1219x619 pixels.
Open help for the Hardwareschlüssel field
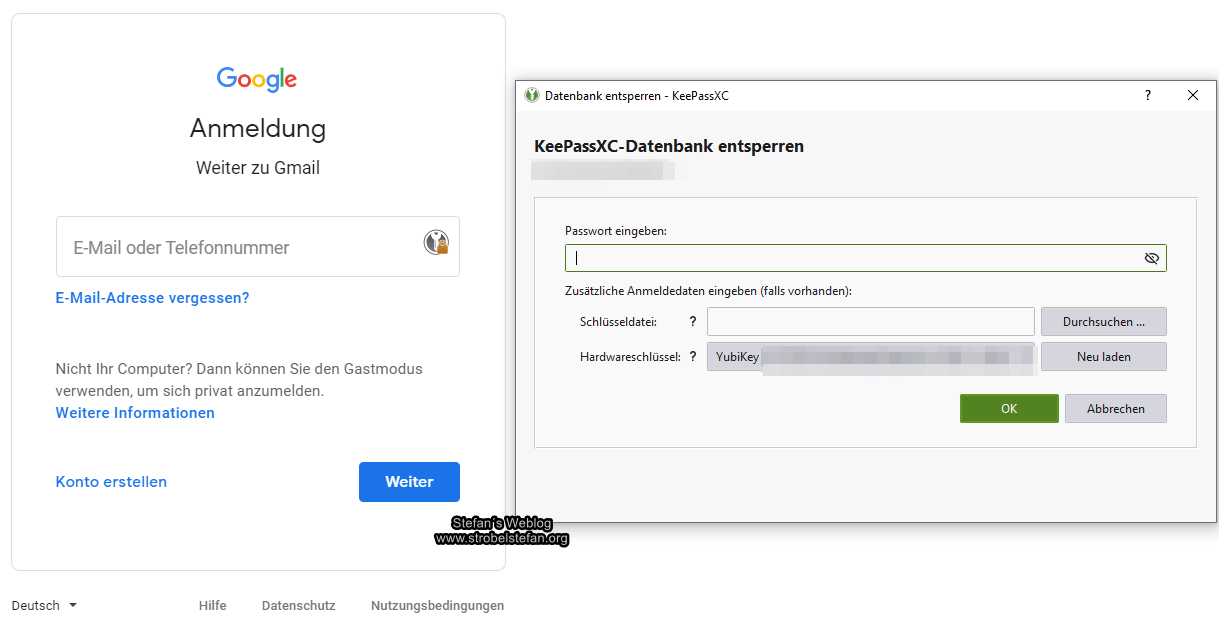pyautogui.click(x=693, y=356)
